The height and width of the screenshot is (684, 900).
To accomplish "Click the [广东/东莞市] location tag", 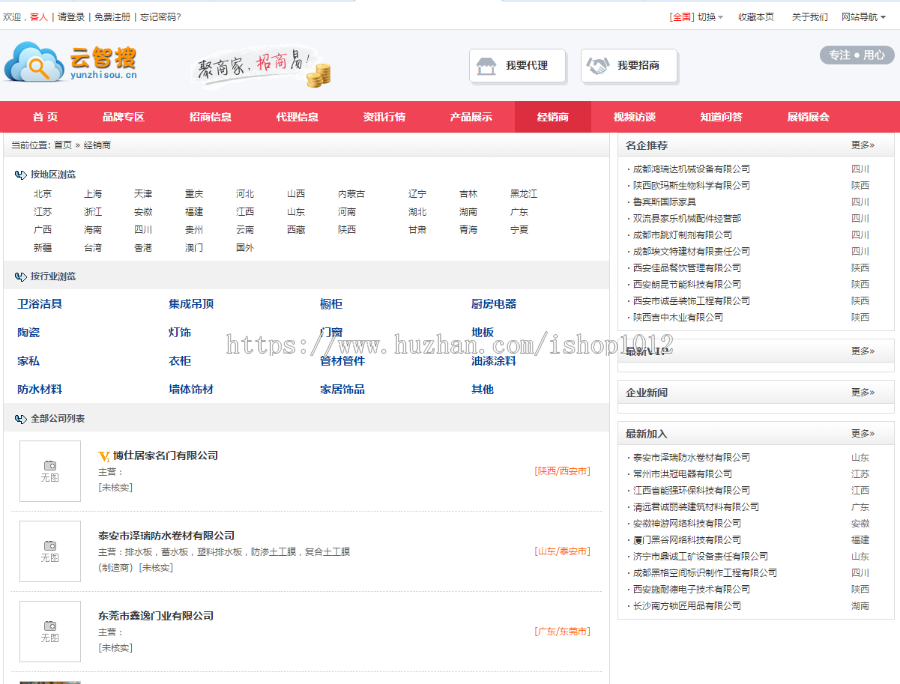I will pyautogui.click(x=562, y=632).
